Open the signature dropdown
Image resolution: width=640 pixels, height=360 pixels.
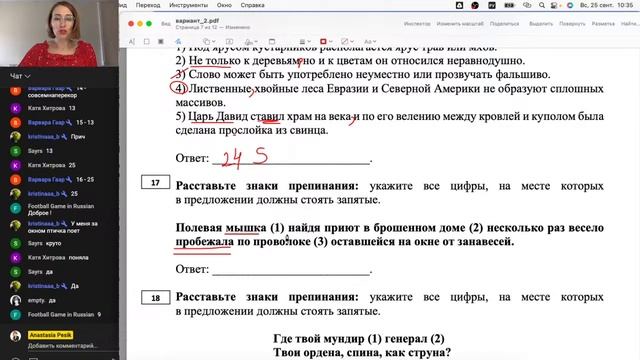(251, 42)
